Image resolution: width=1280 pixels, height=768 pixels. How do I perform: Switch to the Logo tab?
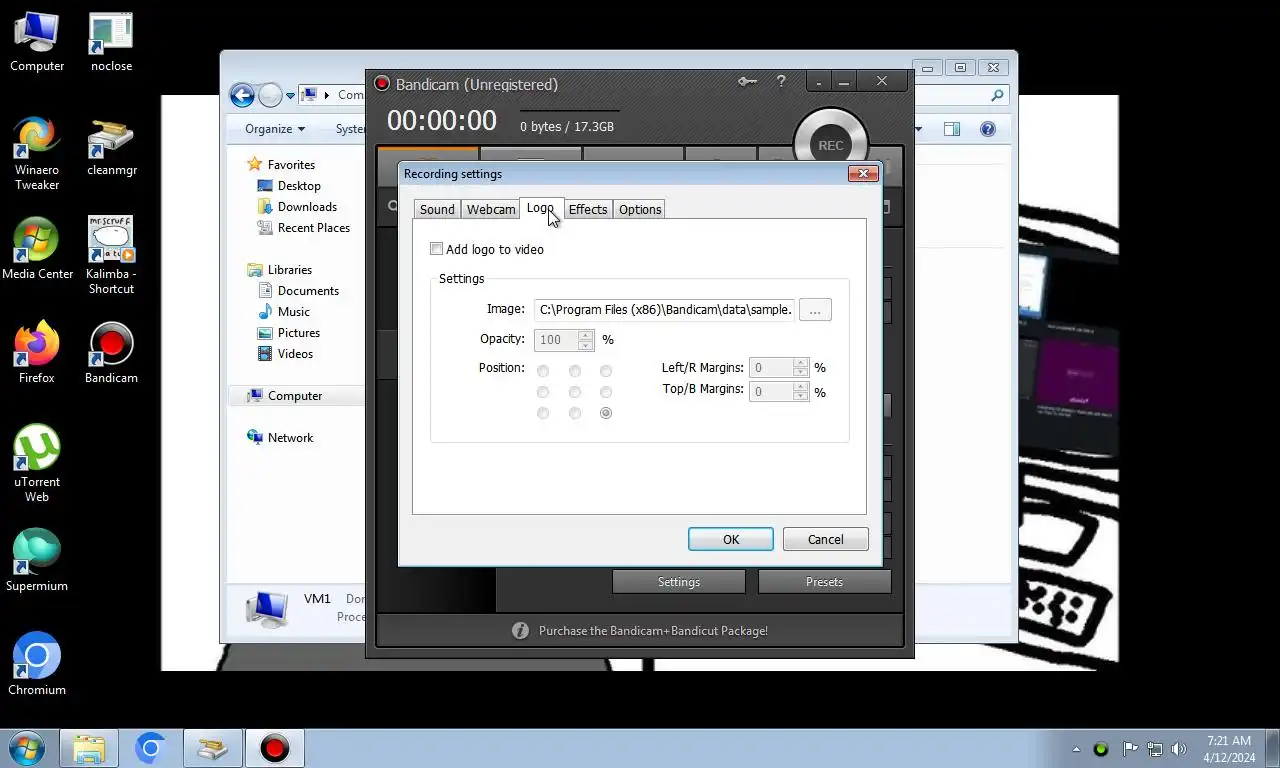pos(541,208)
